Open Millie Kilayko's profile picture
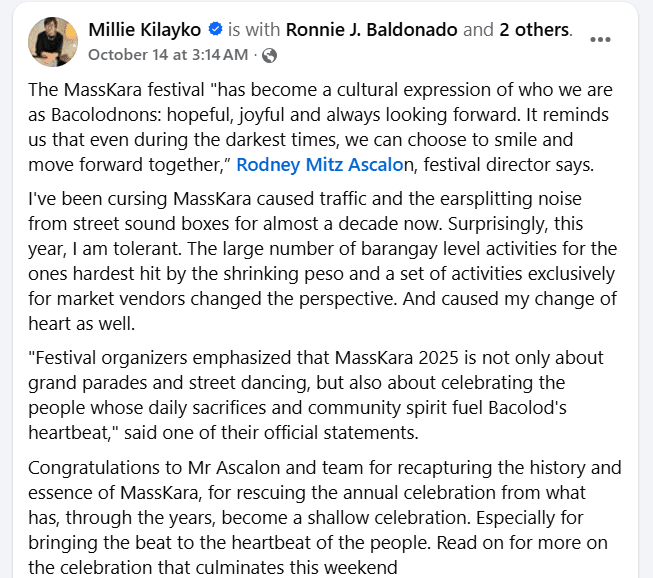Viewport: 653px width, 578px height. coord(53,41)
